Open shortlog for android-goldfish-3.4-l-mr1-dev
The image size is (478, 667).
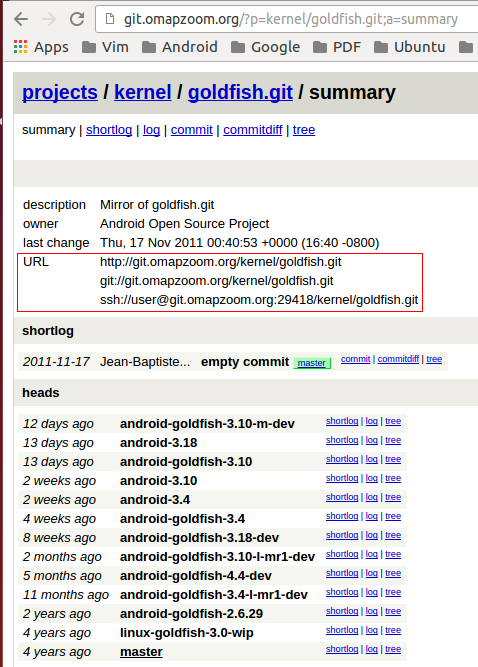342,592
